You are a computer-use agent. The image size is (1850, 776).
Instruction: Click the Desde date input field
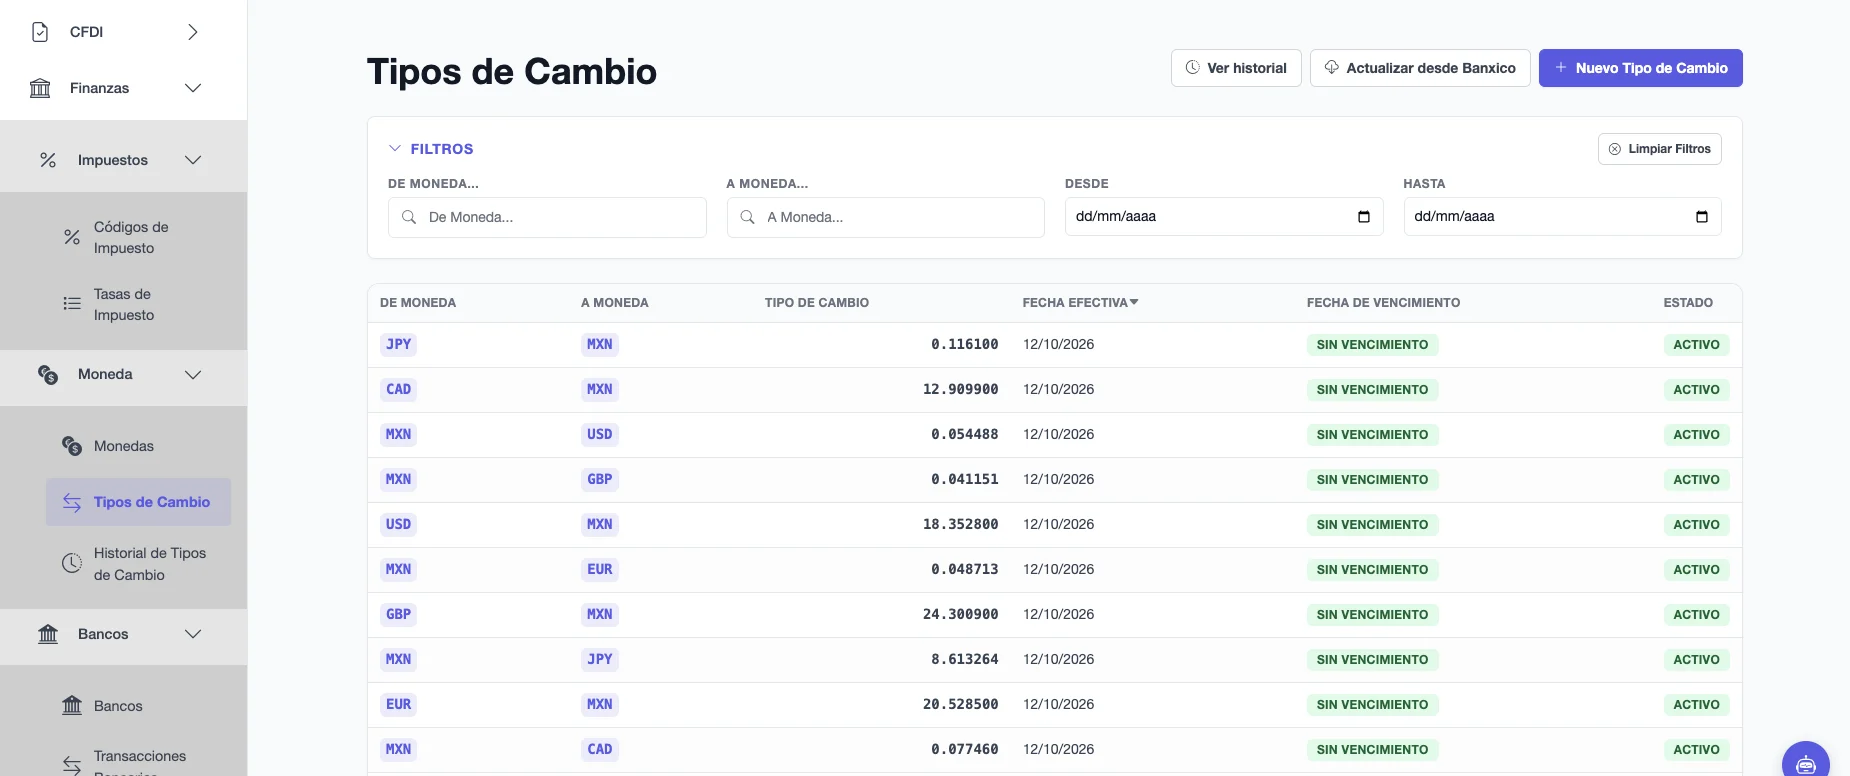[x=1224, y=217]
